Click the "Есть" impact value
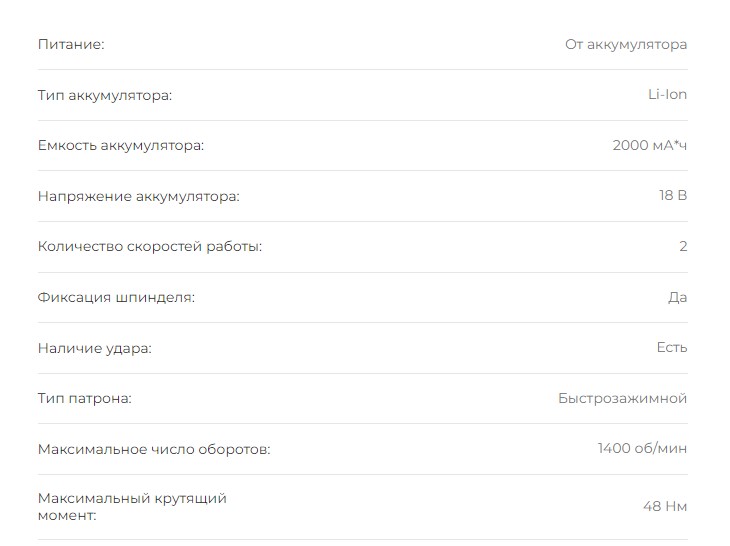Screen dimensions: 730x546 [x=672, y=348]
